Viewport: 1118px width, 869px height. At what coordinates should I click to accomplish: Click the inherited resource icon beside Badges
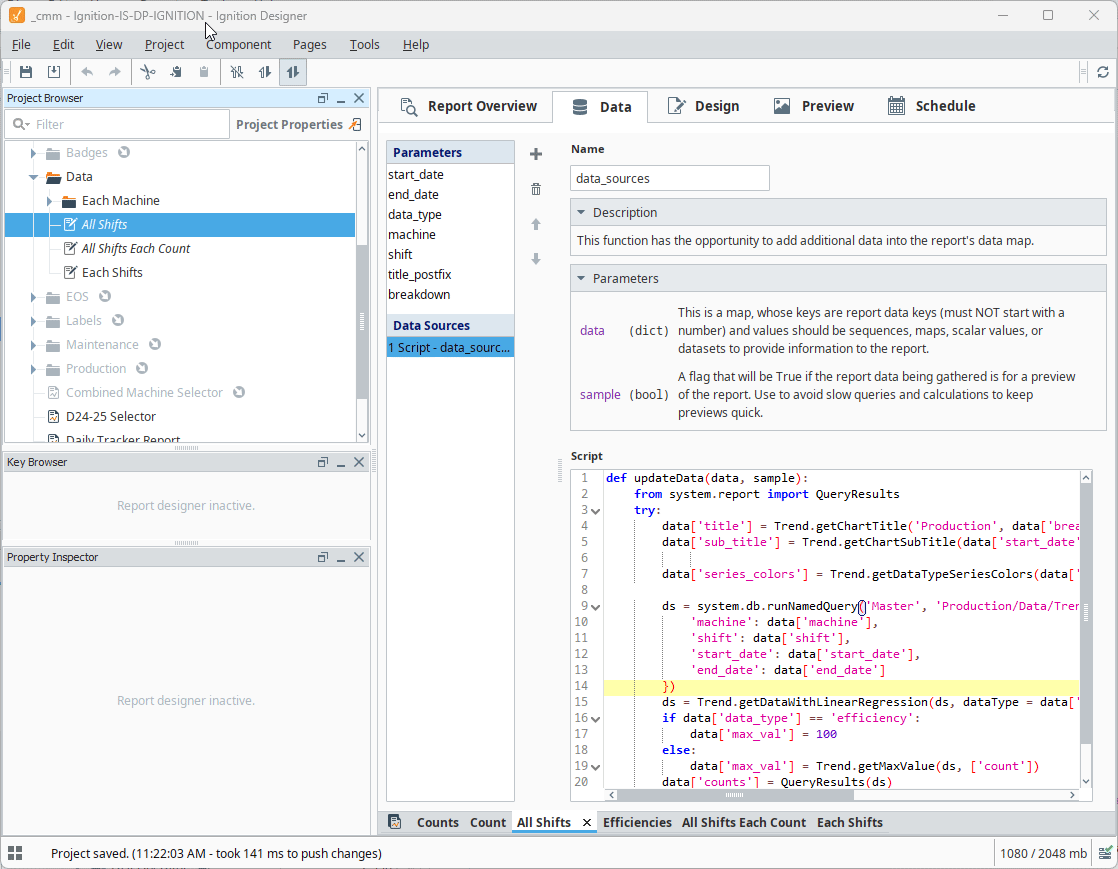pyautogui.click(x=124, y=152)
